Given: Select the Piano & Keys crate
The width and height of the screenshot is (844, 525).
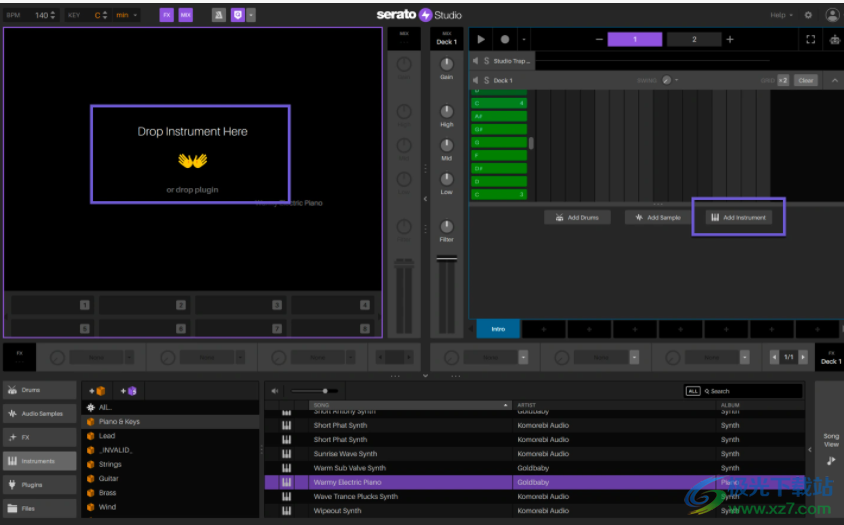Looking at the screenshot, I should [x=170, y=422].
